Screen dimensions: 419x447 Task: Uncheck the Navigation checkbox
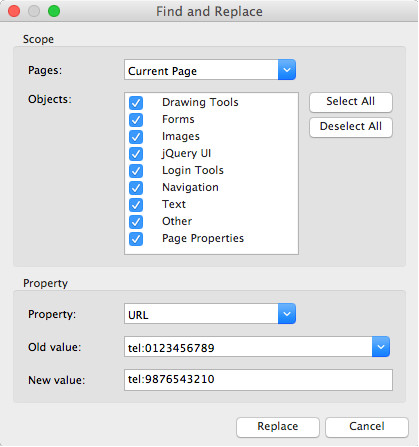(x=136, y=188)
